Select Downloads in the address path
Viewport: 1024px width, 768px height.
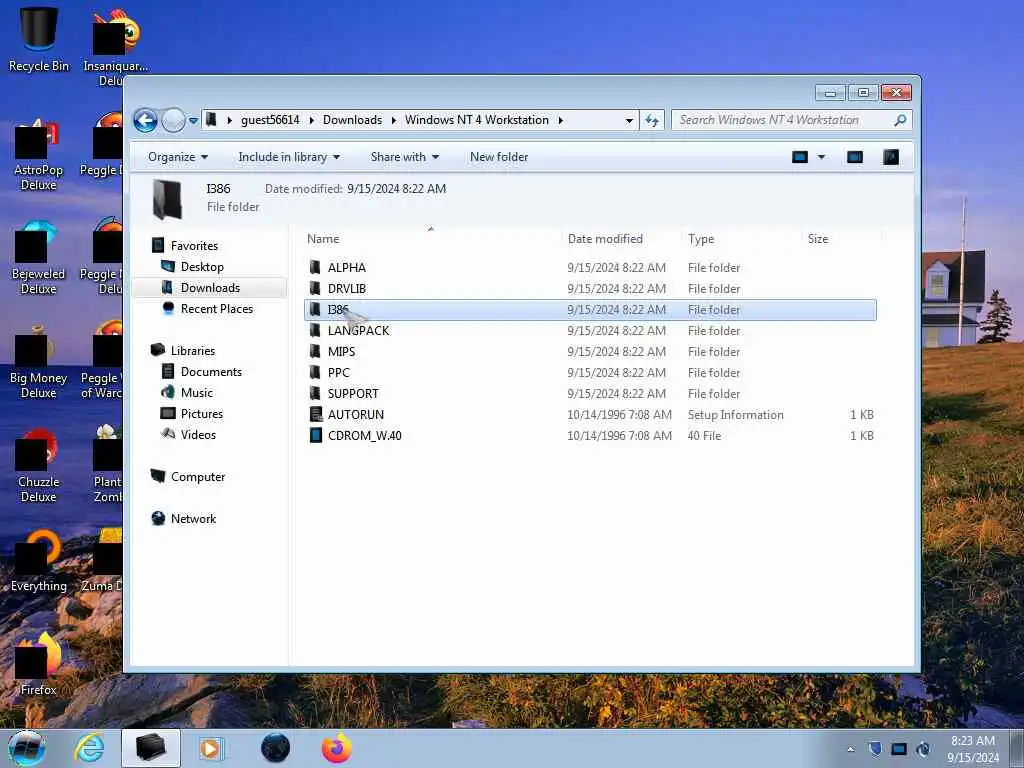click(353, 120)
